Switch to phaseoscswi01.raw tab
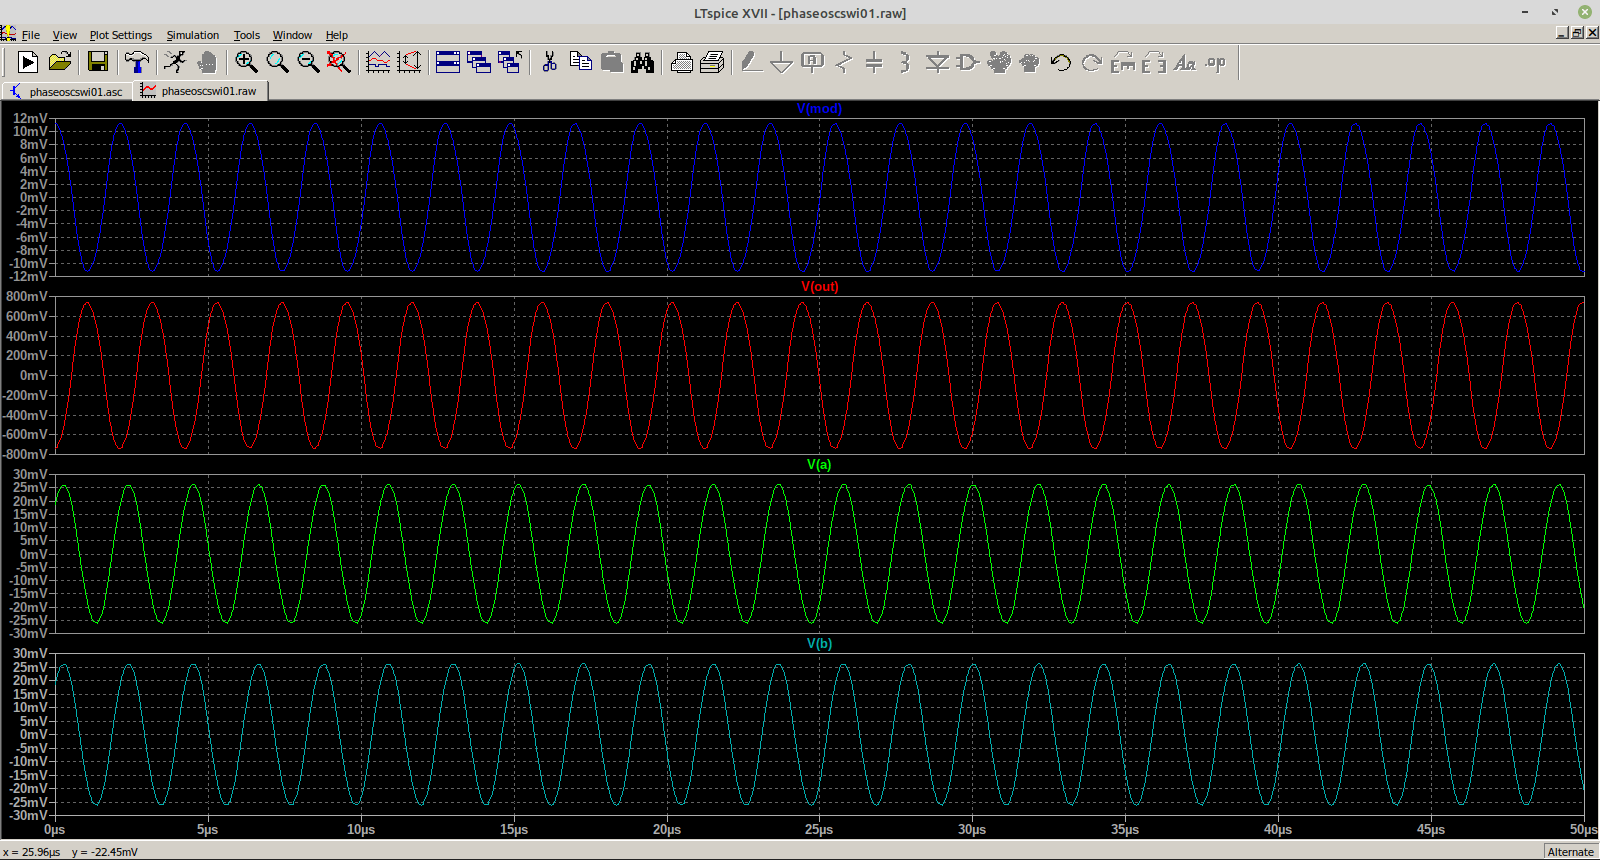 pos(200,90)
